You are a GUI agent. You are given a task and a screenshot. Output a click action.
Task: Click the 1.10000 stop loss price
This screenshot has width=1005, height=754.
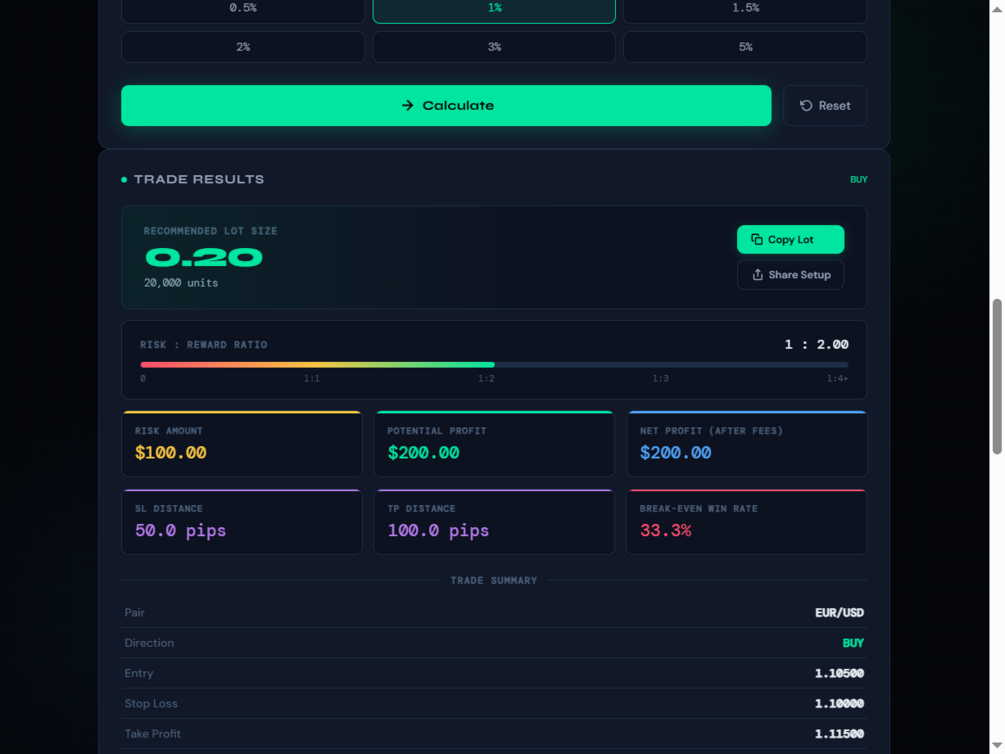(x=839, y=703)
